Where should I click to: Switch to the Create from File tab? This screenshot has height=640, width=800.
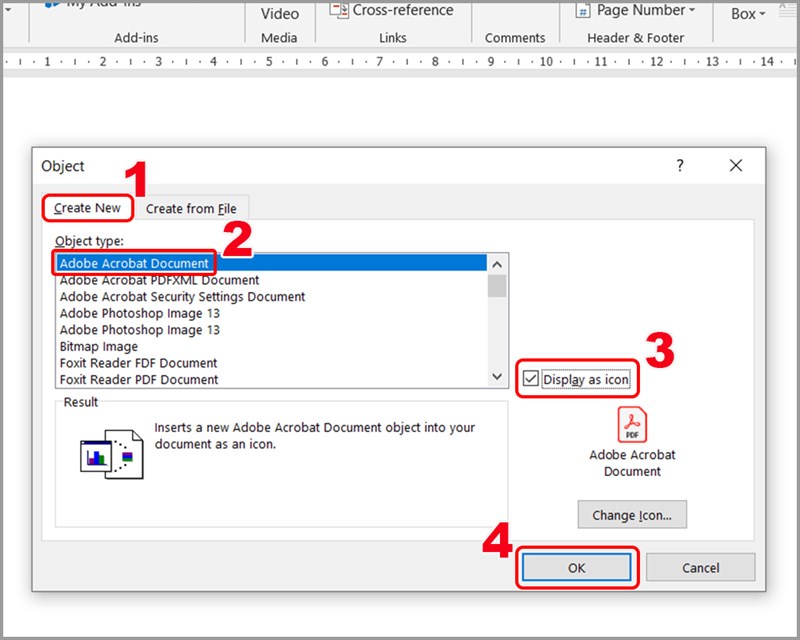[191, 209]
